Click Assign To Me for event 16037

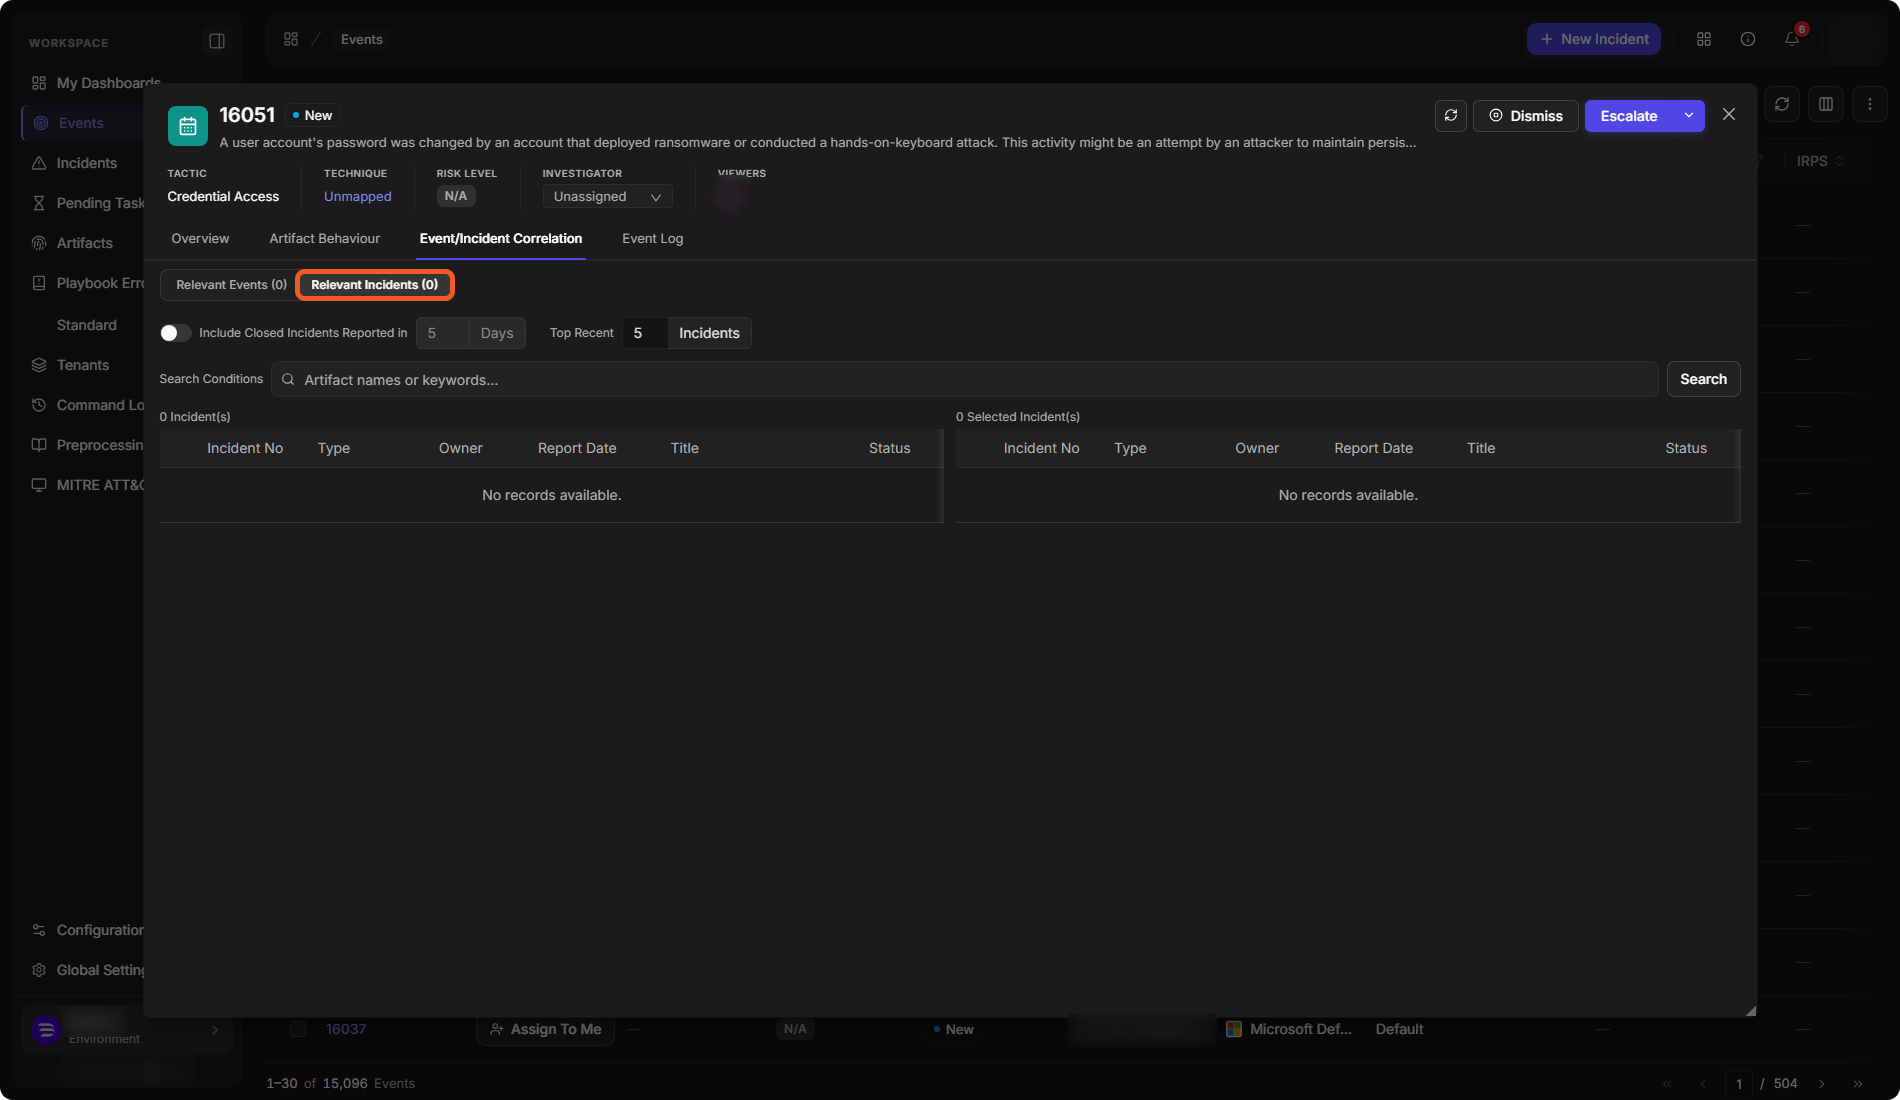click(546, 1030)
